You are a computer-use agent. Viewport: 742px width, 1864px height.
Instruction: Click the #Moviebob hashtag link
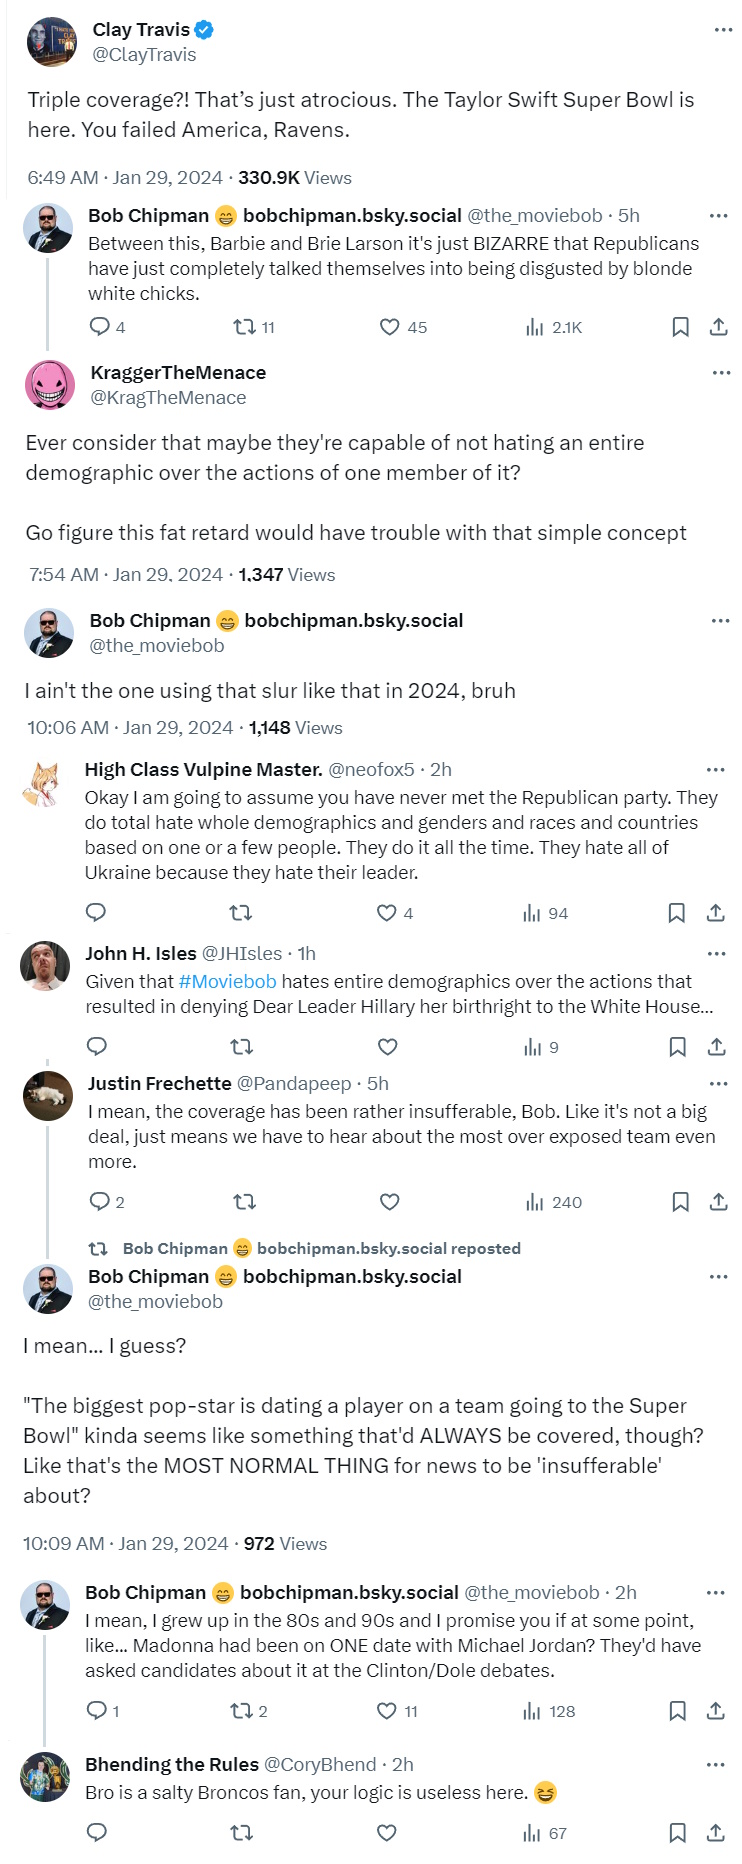click(227, 982)
